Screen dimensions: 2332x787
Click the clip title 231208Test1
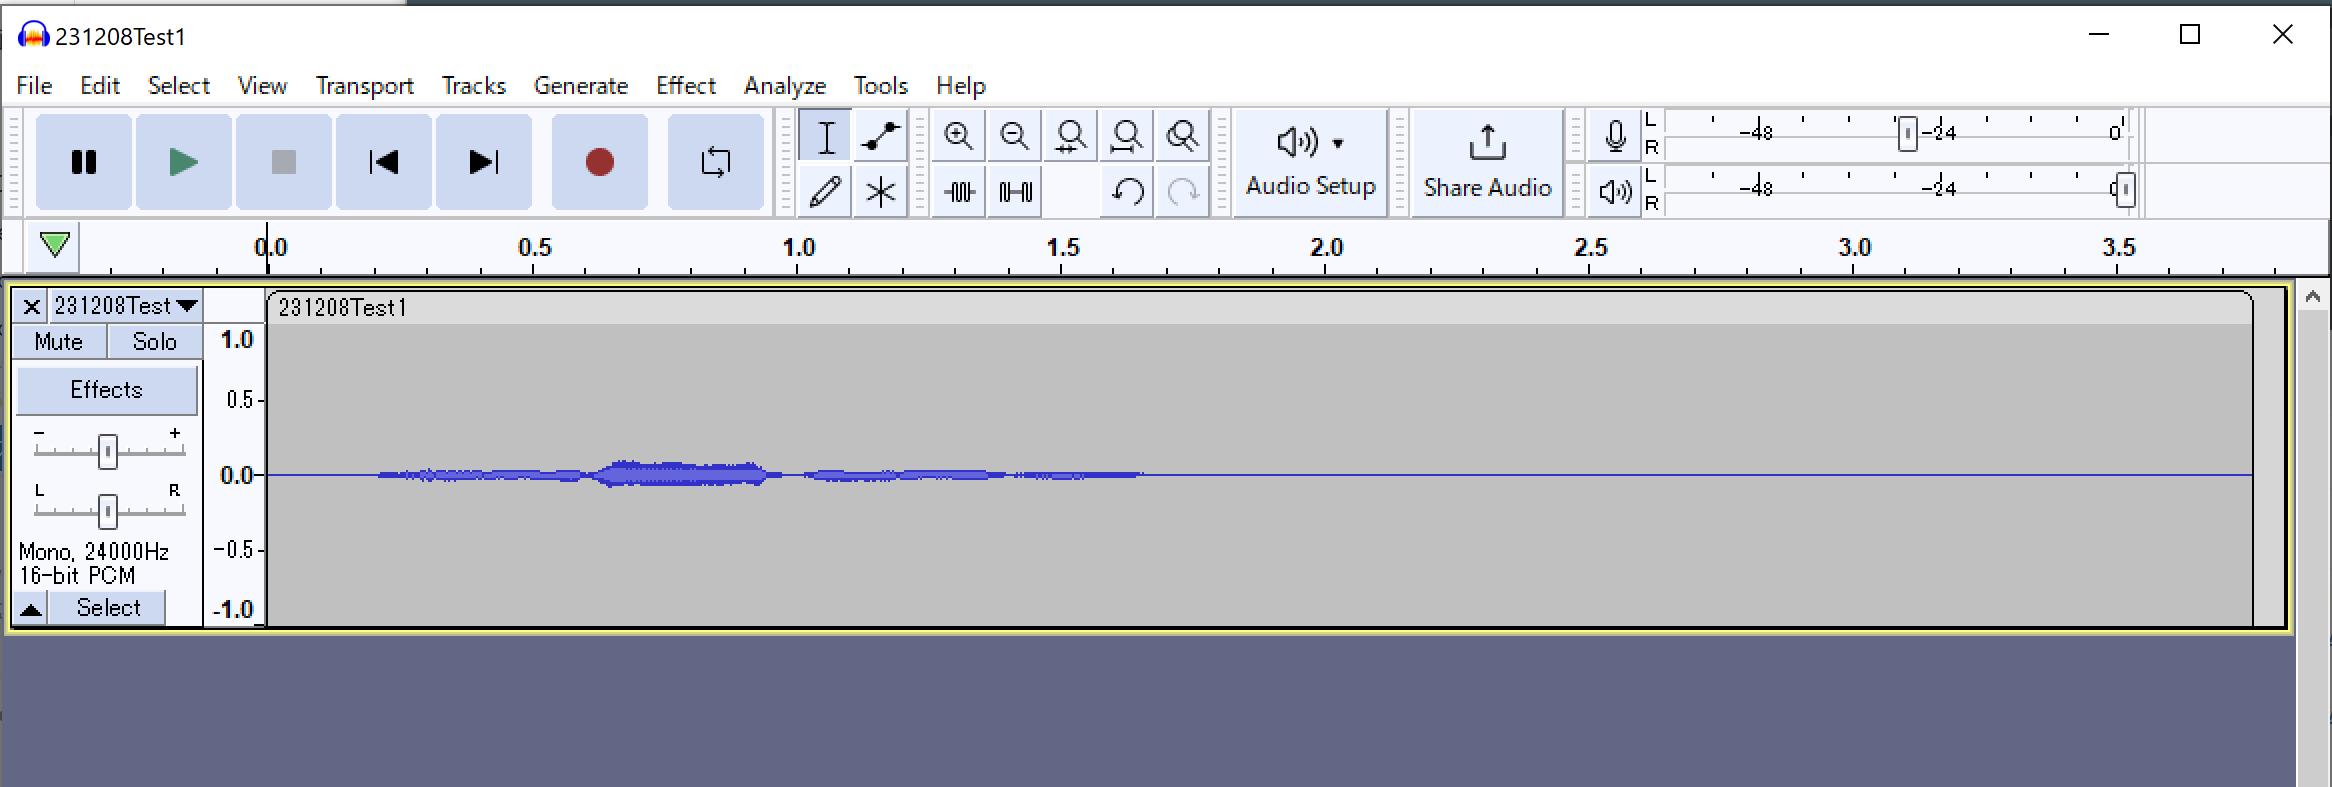click(343, 308)
